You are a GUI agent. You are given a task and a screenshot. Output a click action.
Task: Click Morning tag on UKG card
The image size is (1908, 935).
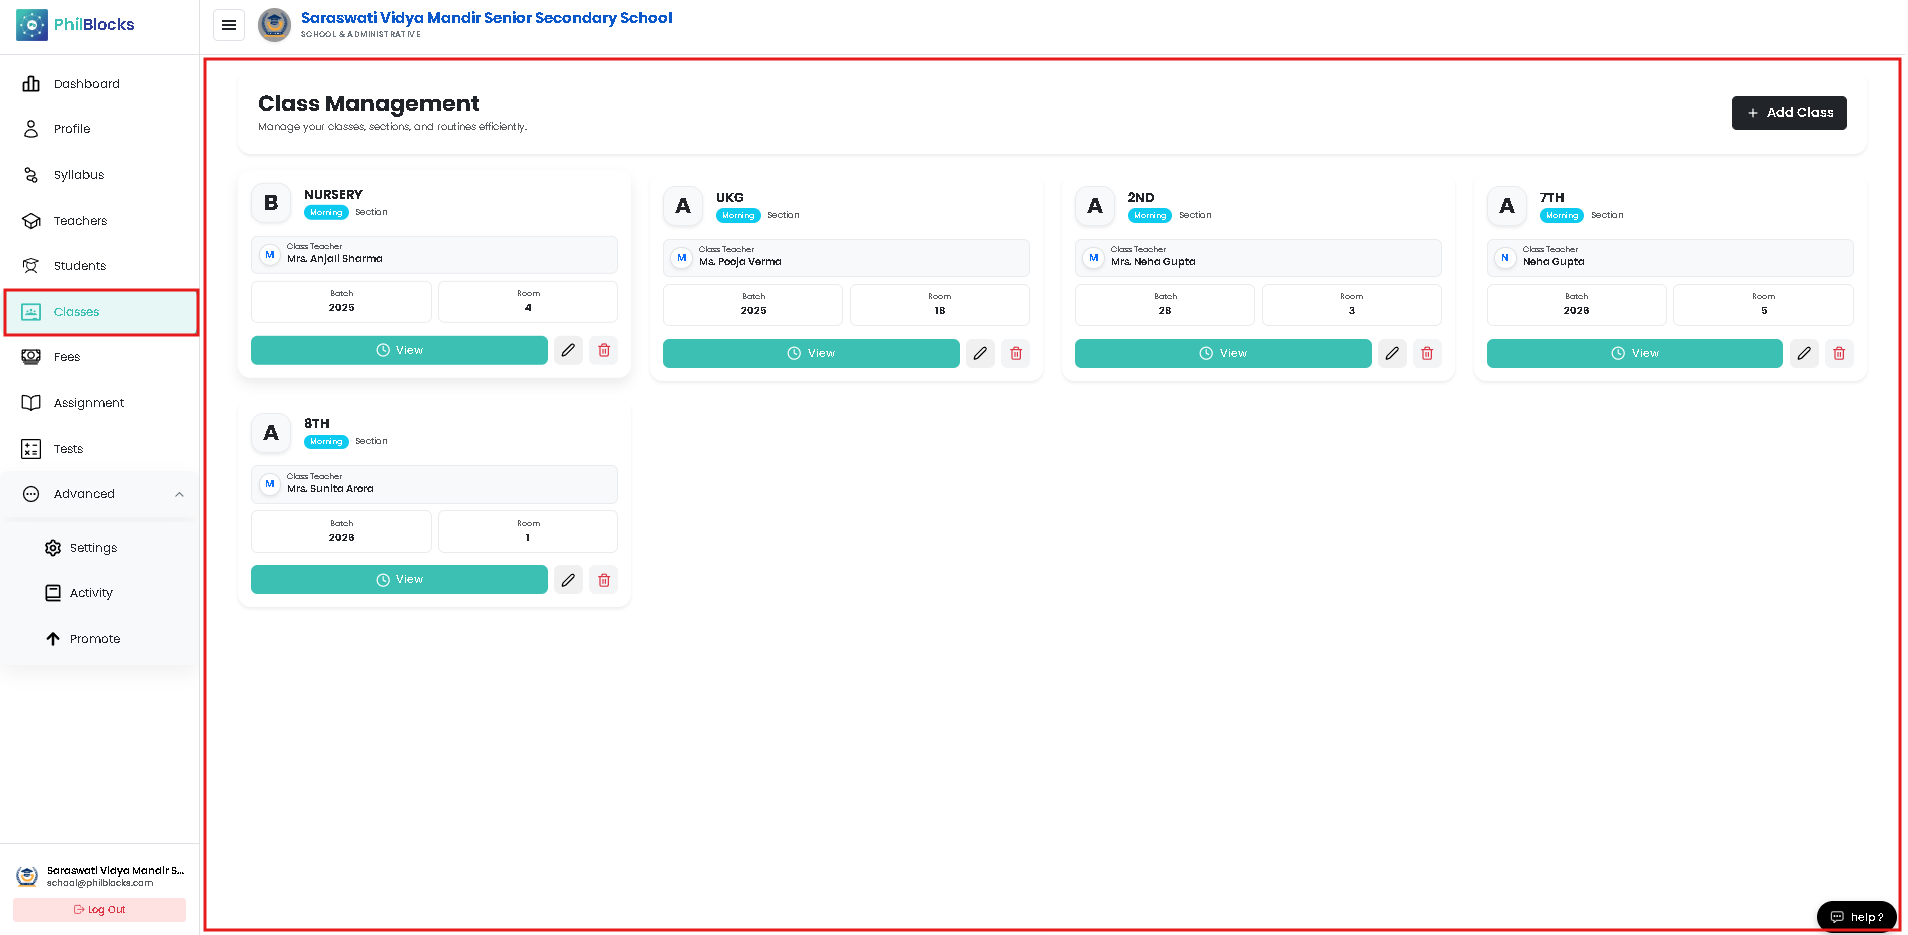[x=738, y=216]
